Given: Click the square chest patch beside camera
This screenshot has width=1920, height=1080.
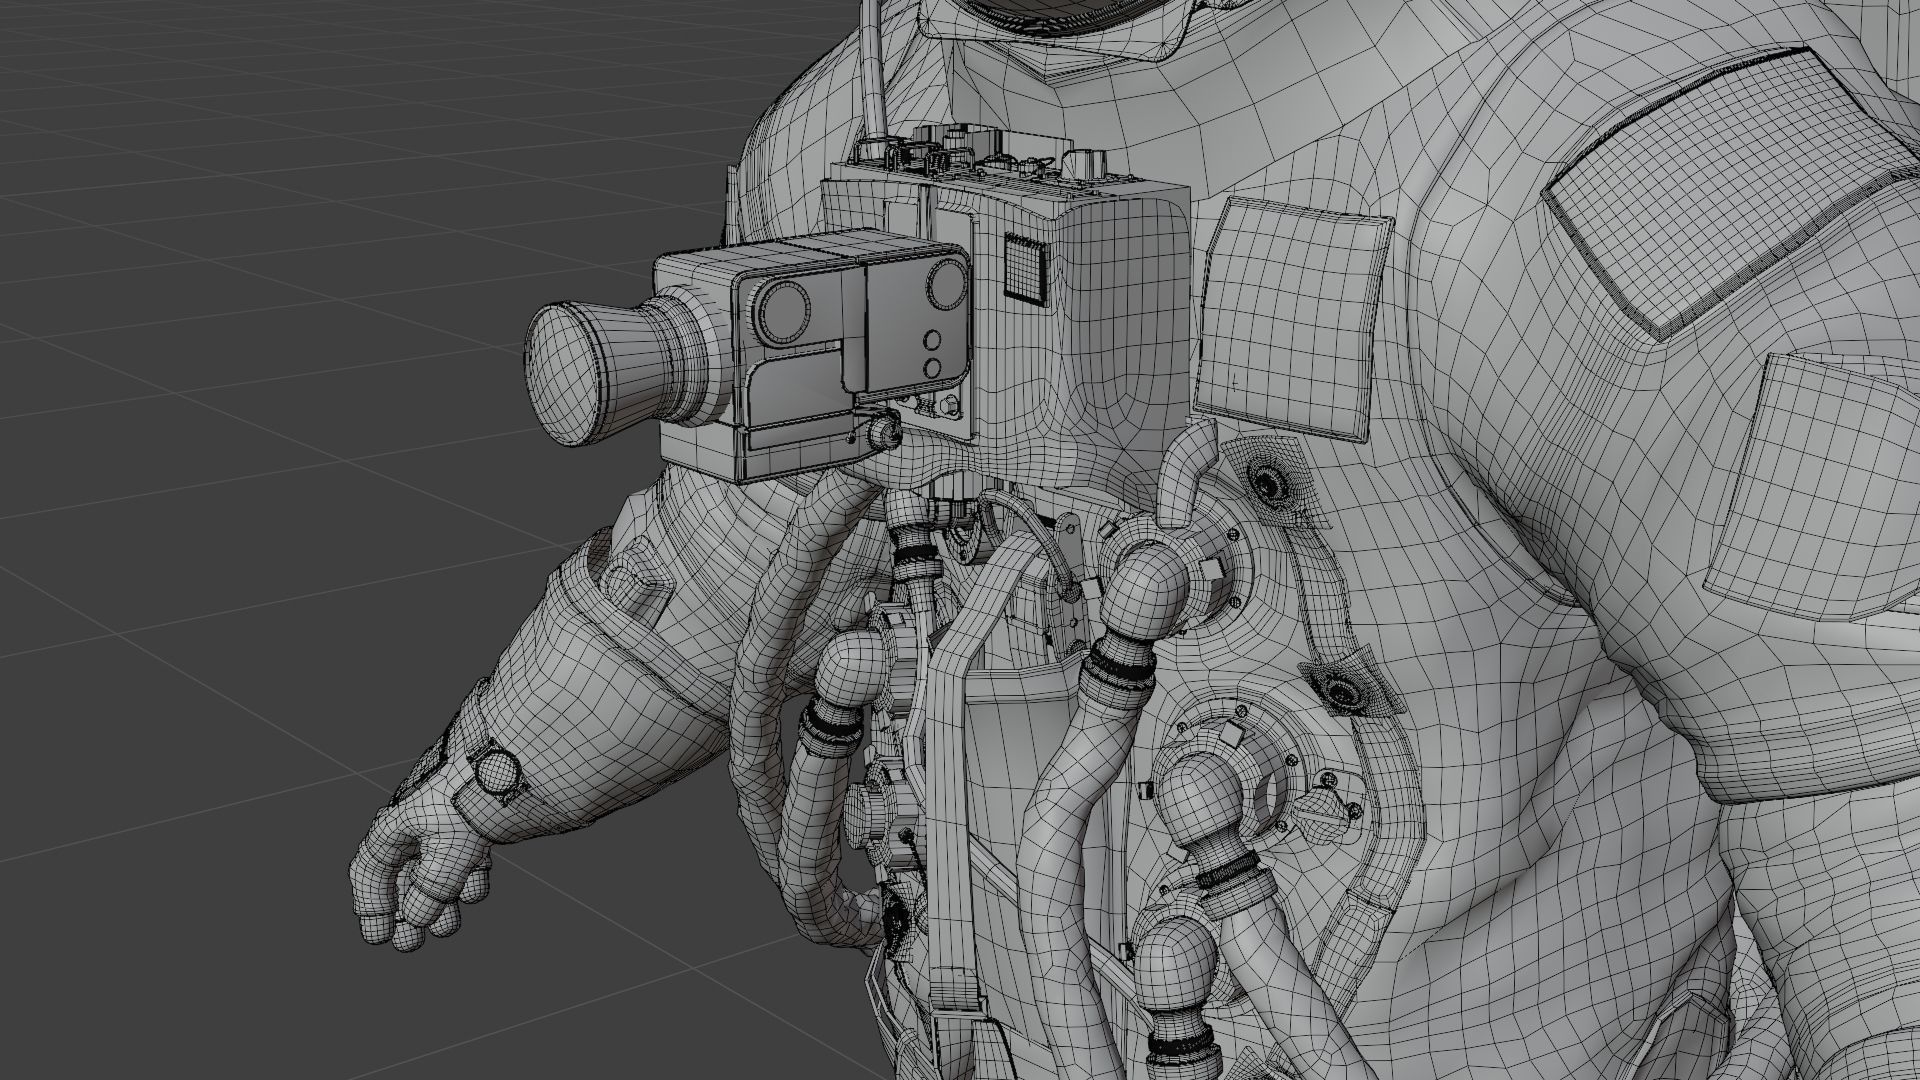Looking at the screenshot, I should (1292, 318).
